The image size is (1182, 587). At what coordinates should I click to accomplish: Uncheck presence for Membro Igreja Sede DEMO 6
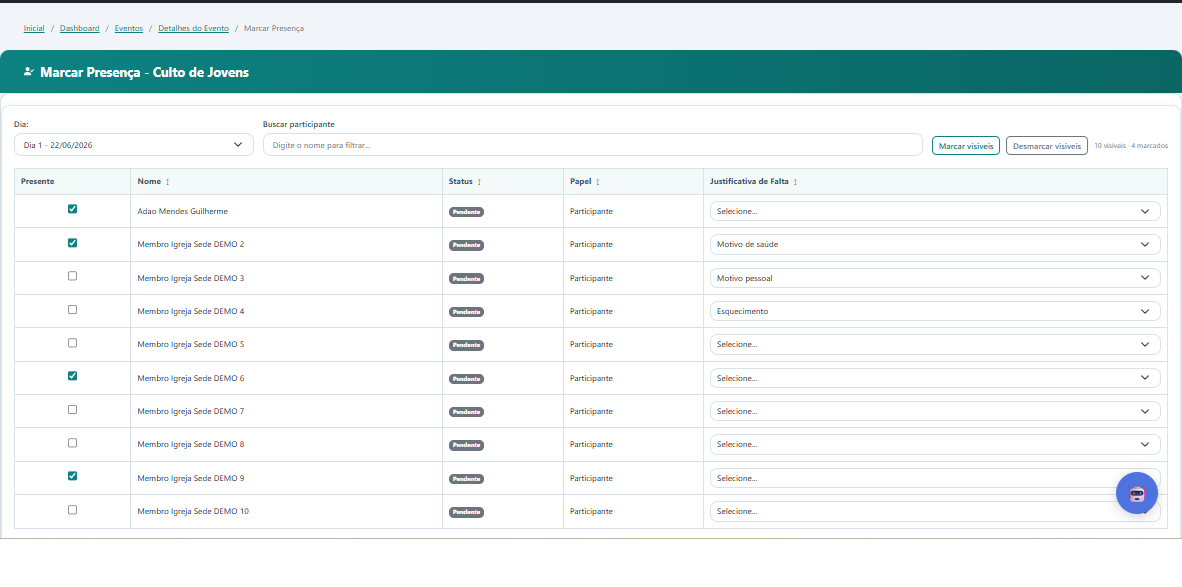72,376
